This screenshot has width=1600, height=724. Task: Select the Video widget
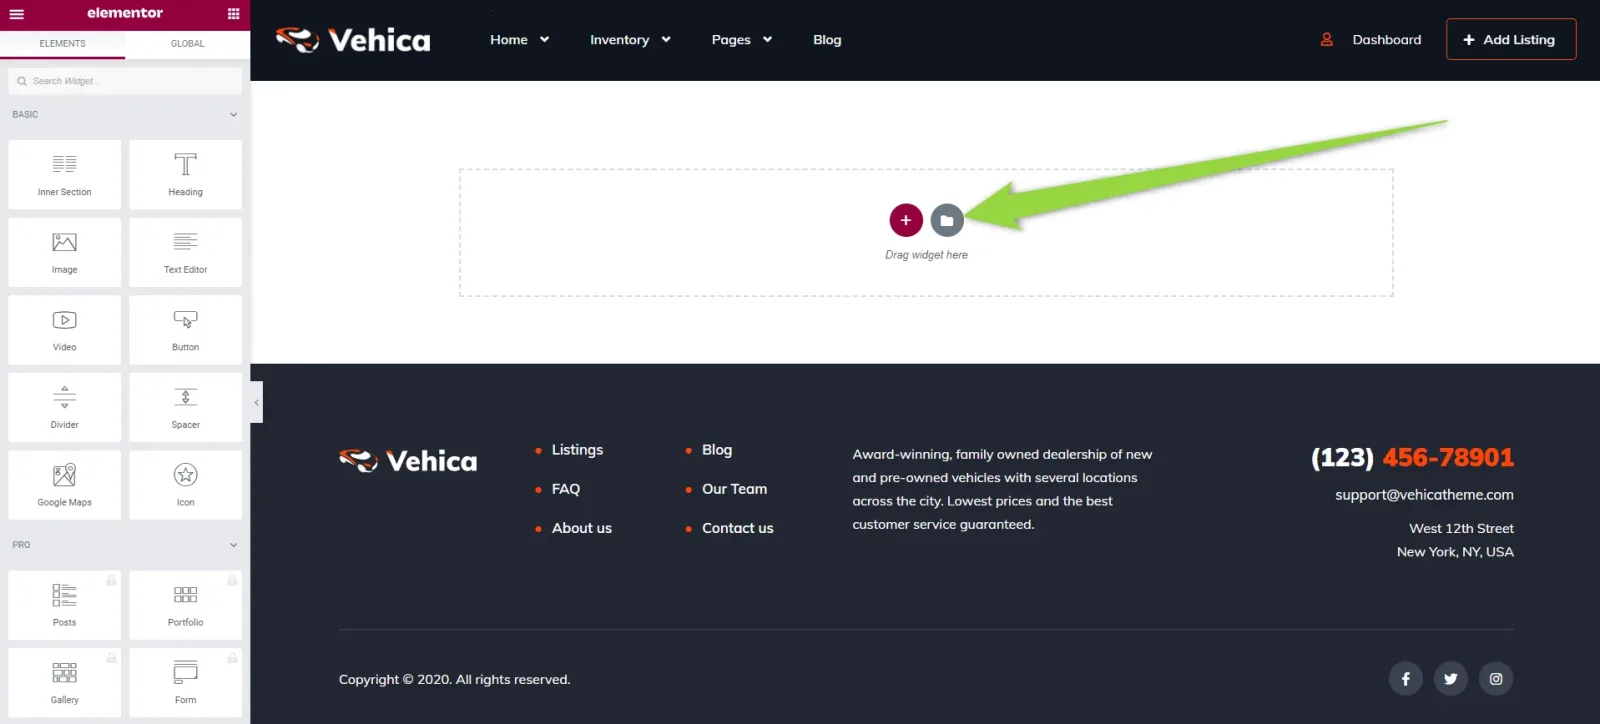[x=65, y=330]
